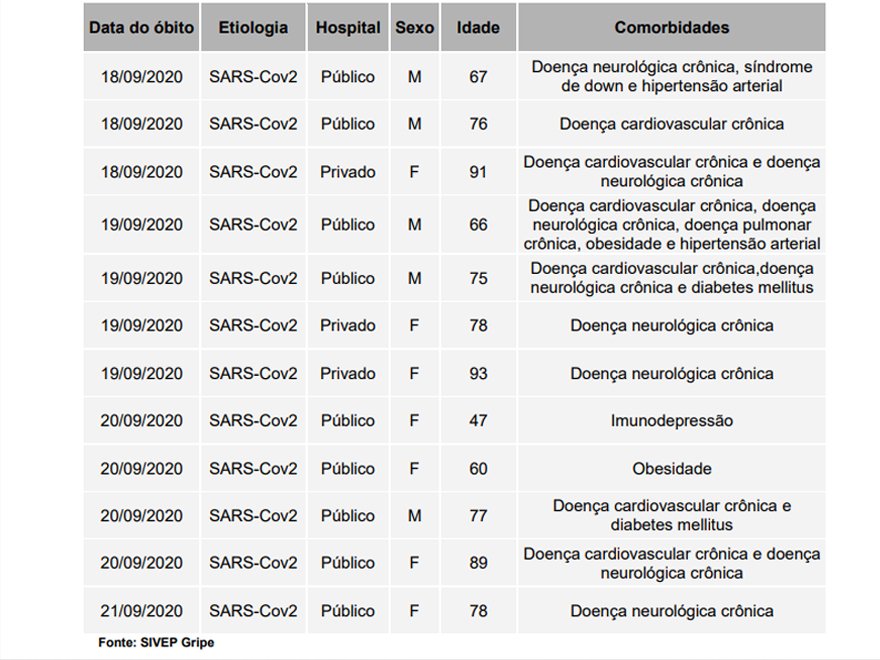This screenshot has height=660, width=880.
Task: Click the 'Etiologia' column header
Action: [x=253, y=28]
